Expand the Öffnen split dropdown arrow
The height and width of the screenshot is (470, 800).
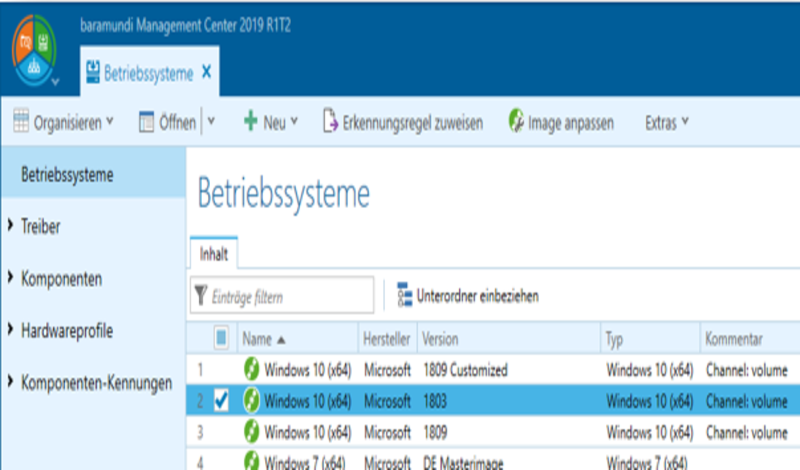coord(211,121)
